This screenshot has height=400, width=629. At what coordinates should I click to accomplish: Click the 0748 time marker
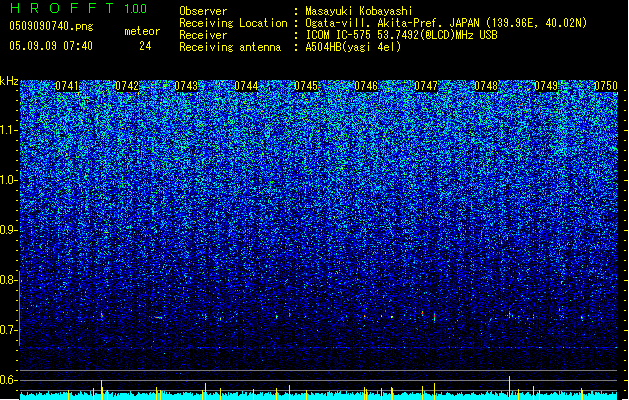tap(486, 86)
